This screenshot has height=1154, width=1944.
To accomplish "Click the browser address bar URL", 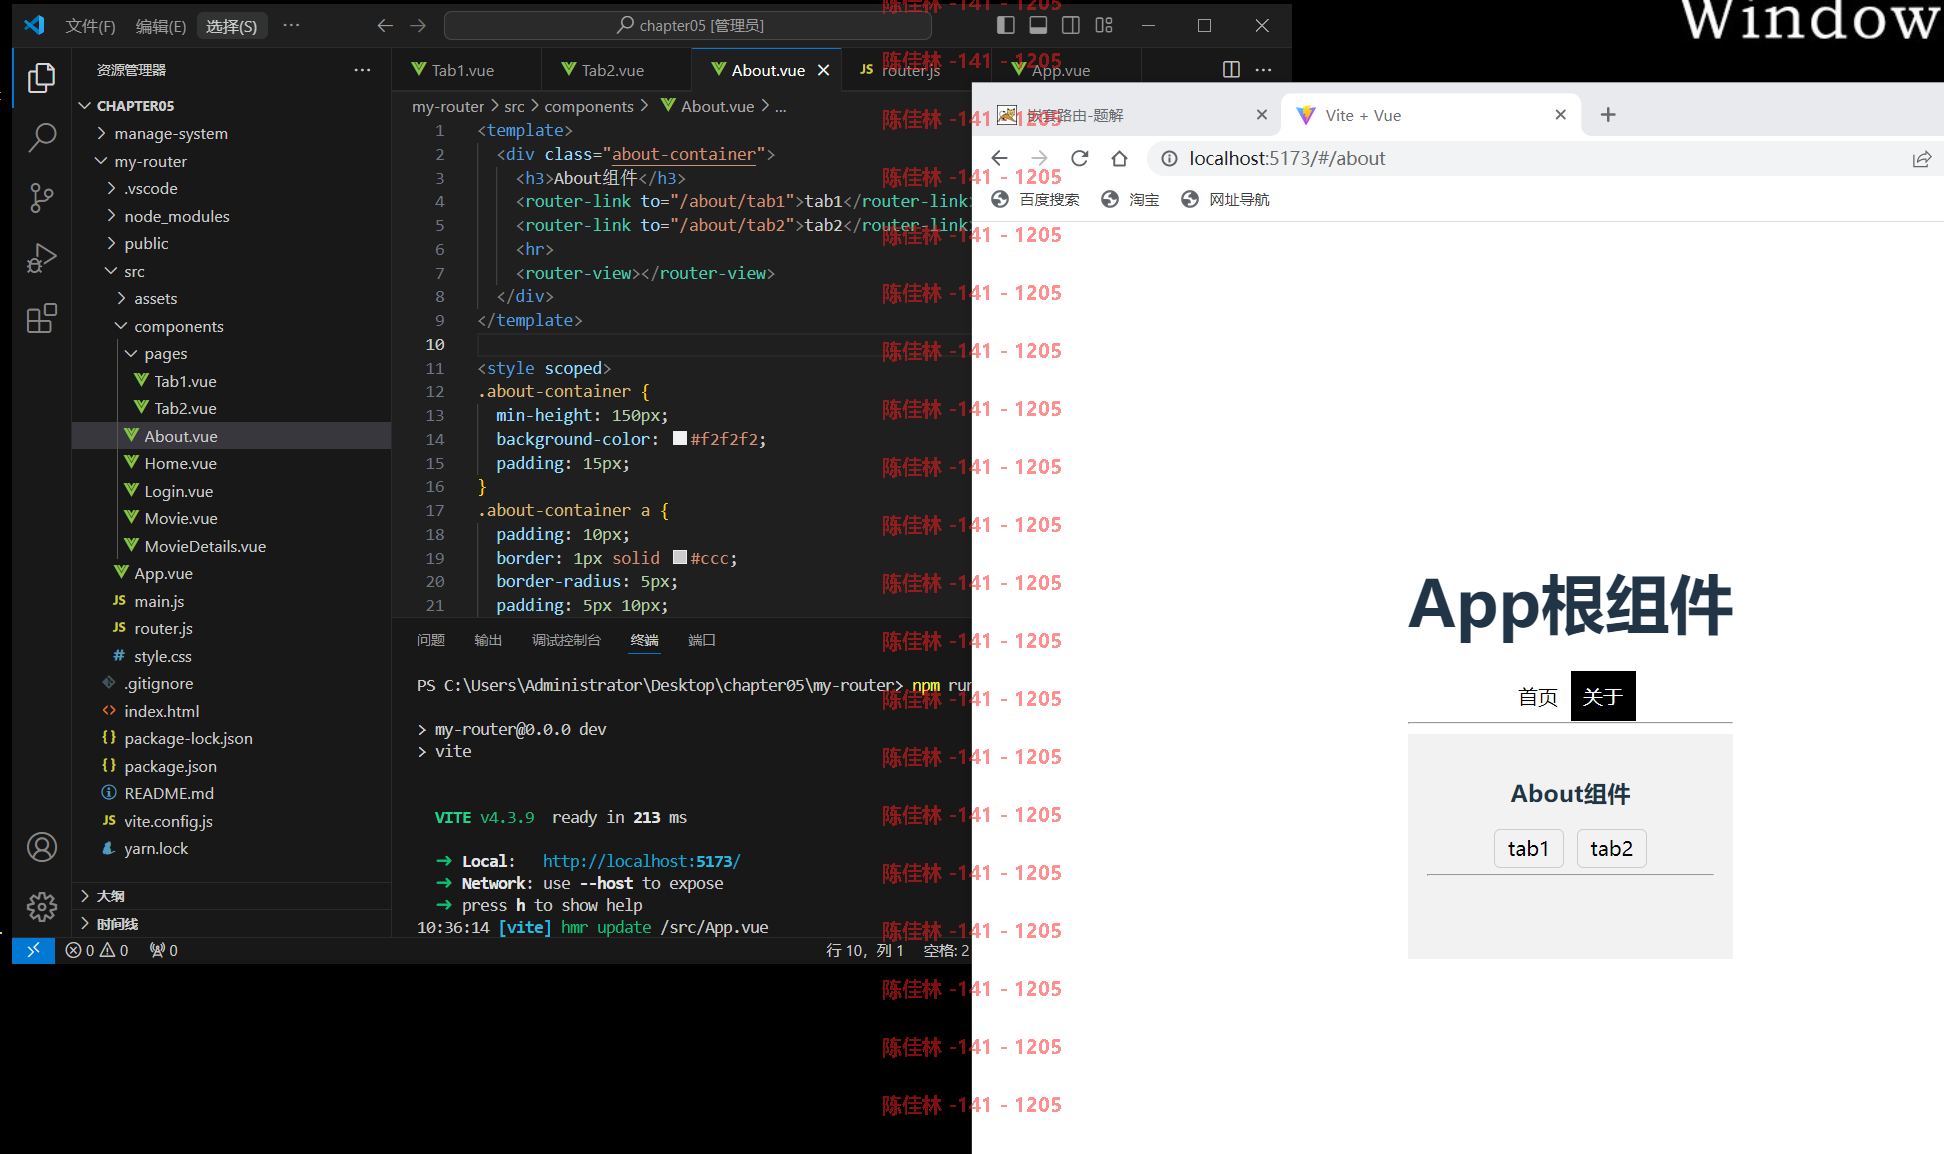I will click(1287, 158).
